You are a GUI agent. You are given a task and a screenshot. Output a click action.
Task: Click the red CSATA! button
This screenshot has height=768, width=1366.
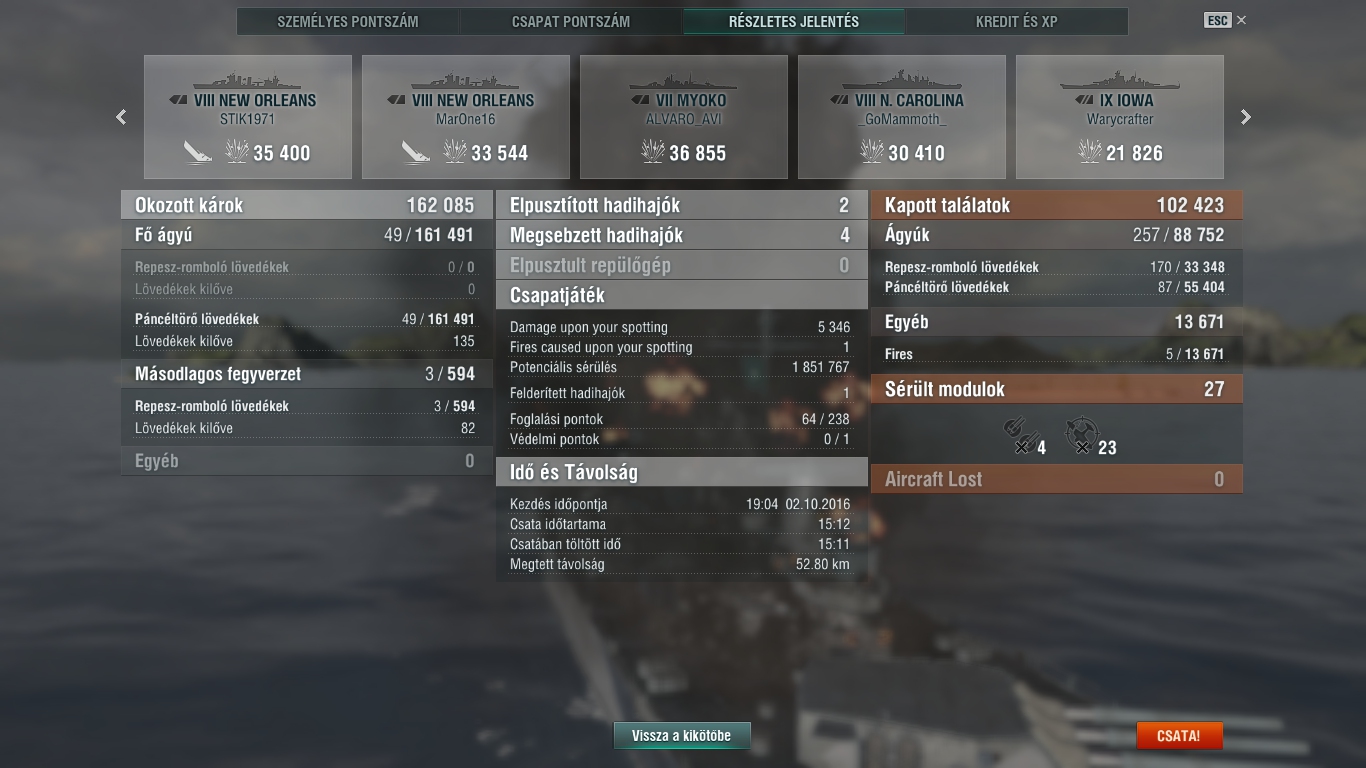pos(1179,736)
